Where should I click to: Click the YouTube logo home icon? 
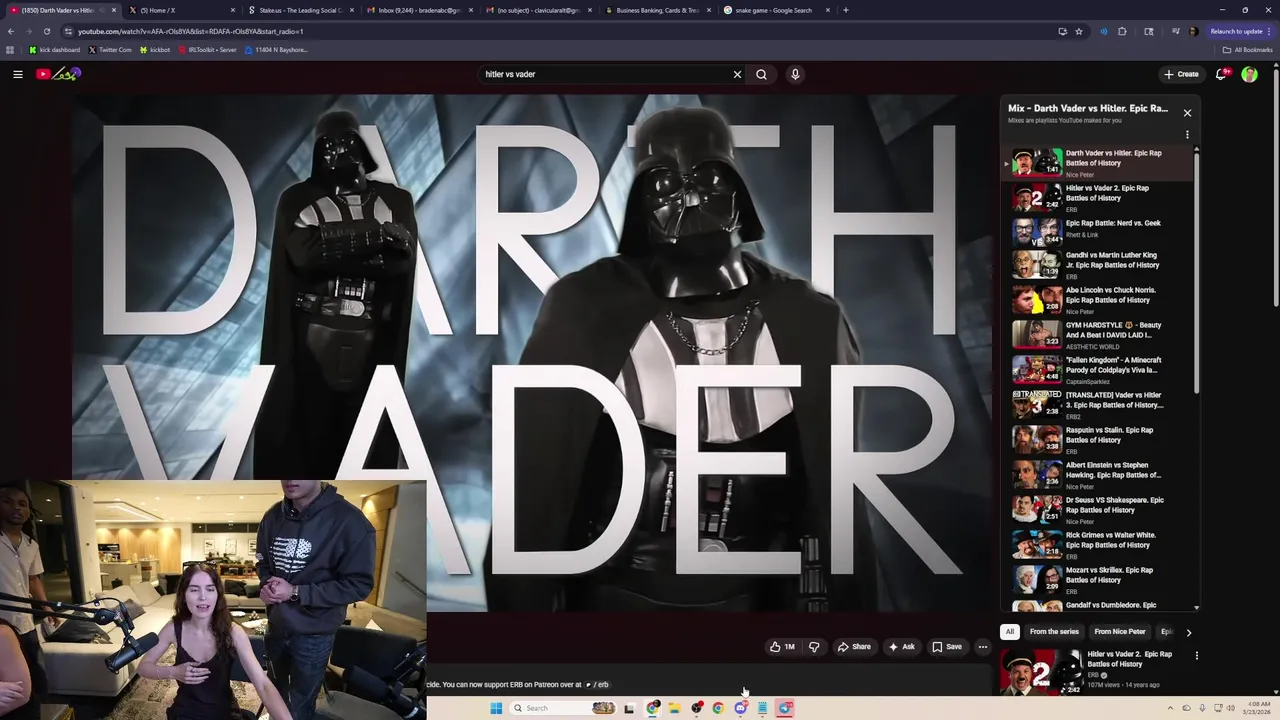point(59,74)
